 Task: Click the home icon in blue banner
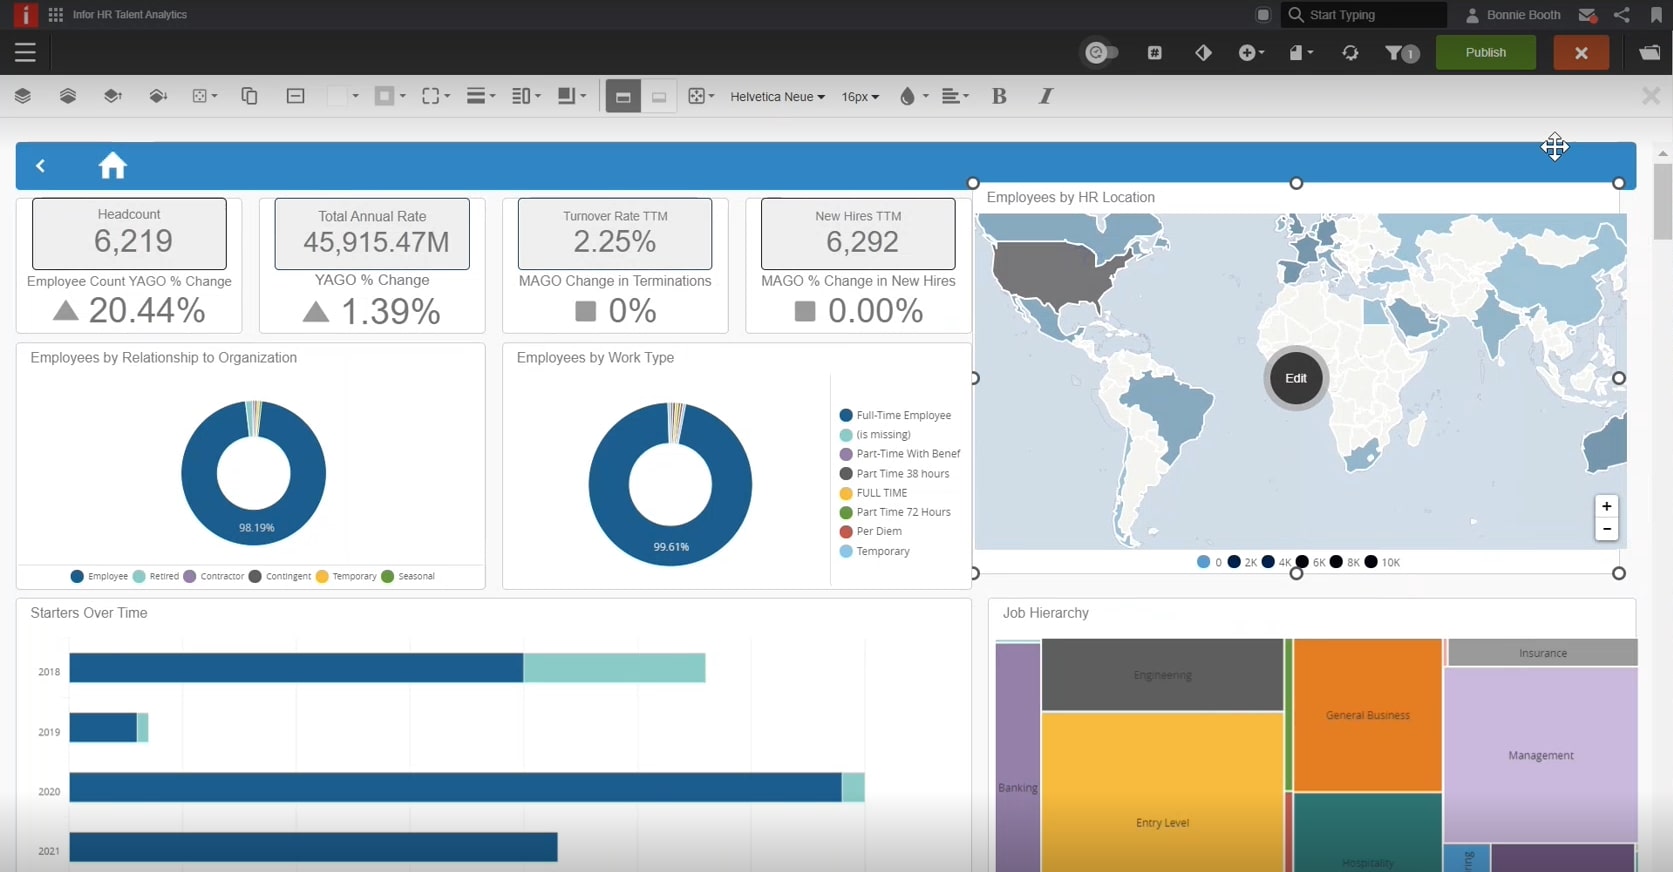point(113,166)
